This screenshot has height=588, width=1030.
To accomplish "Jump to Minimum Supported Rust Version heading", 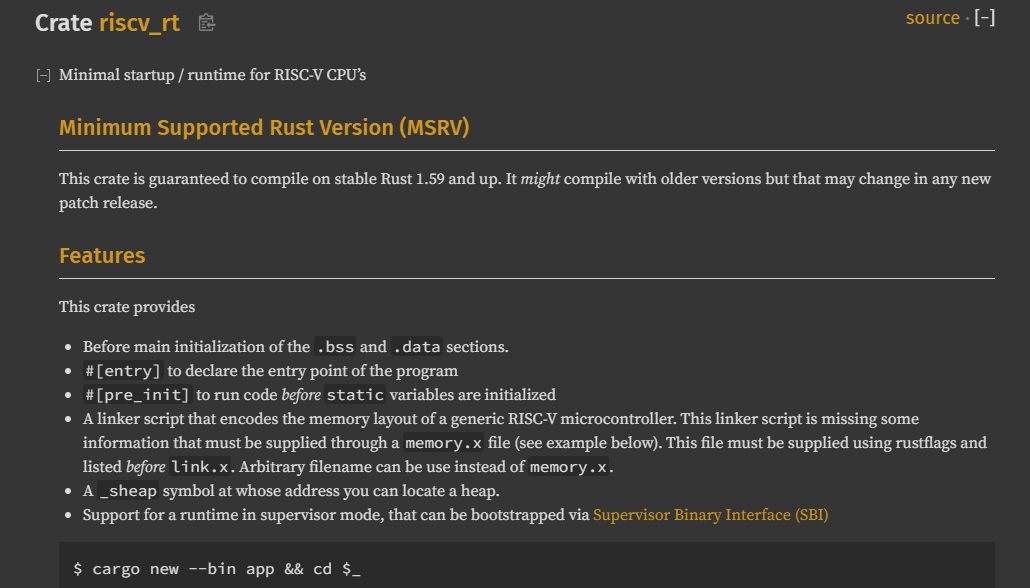I will coord(264,128).
